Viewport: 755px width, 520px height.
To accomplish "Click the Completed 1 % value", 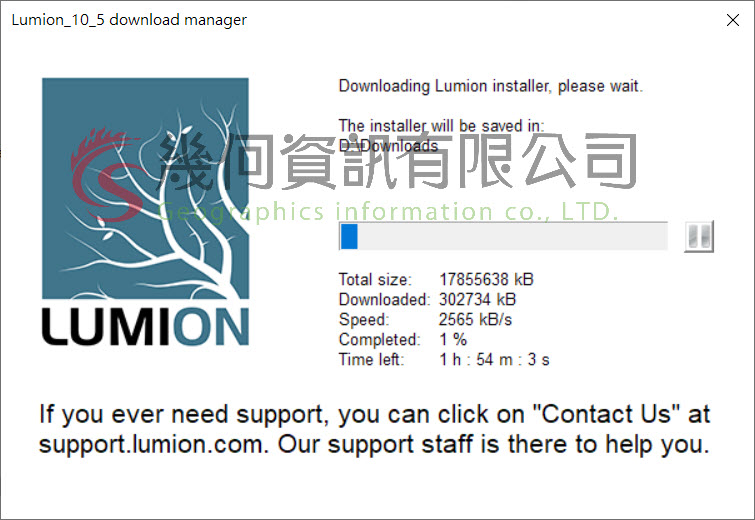I will (x=453, y=339).
